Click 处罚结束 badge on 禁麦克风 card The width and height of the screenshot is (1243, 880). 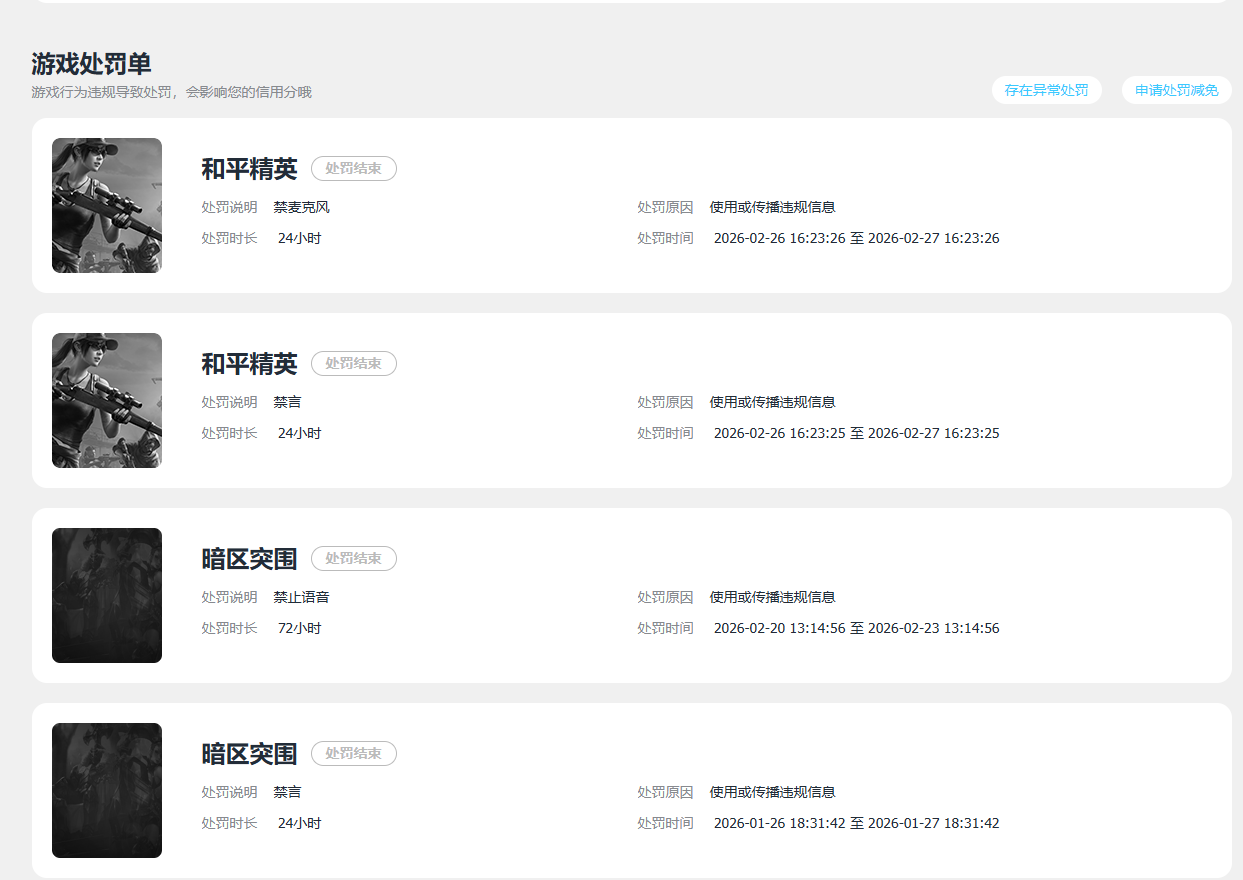354,169
